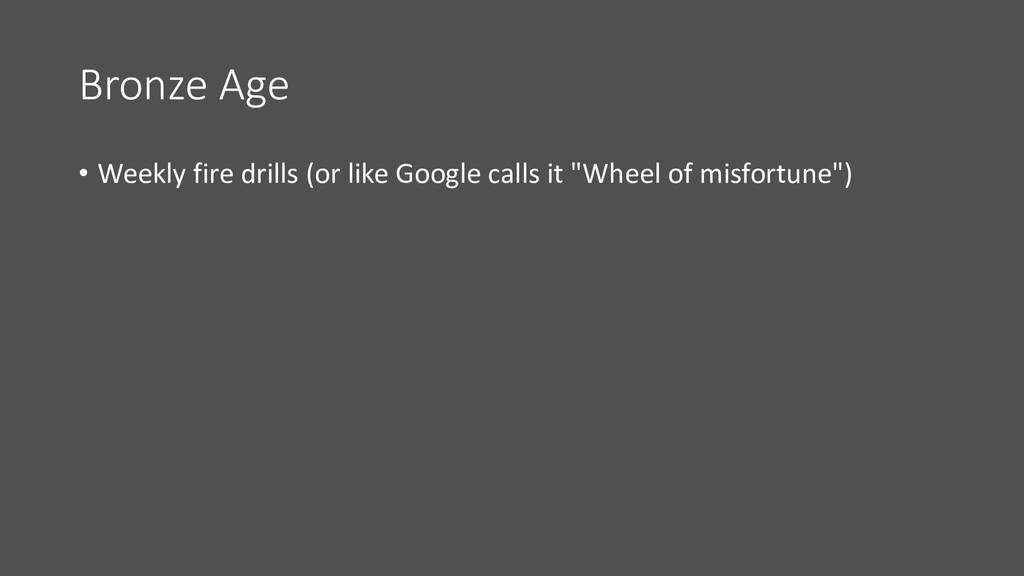The height and width of the screenshot is (576, 1024).
Task: Click the word "or" after the parenthesis
Action: pos(328,176)
